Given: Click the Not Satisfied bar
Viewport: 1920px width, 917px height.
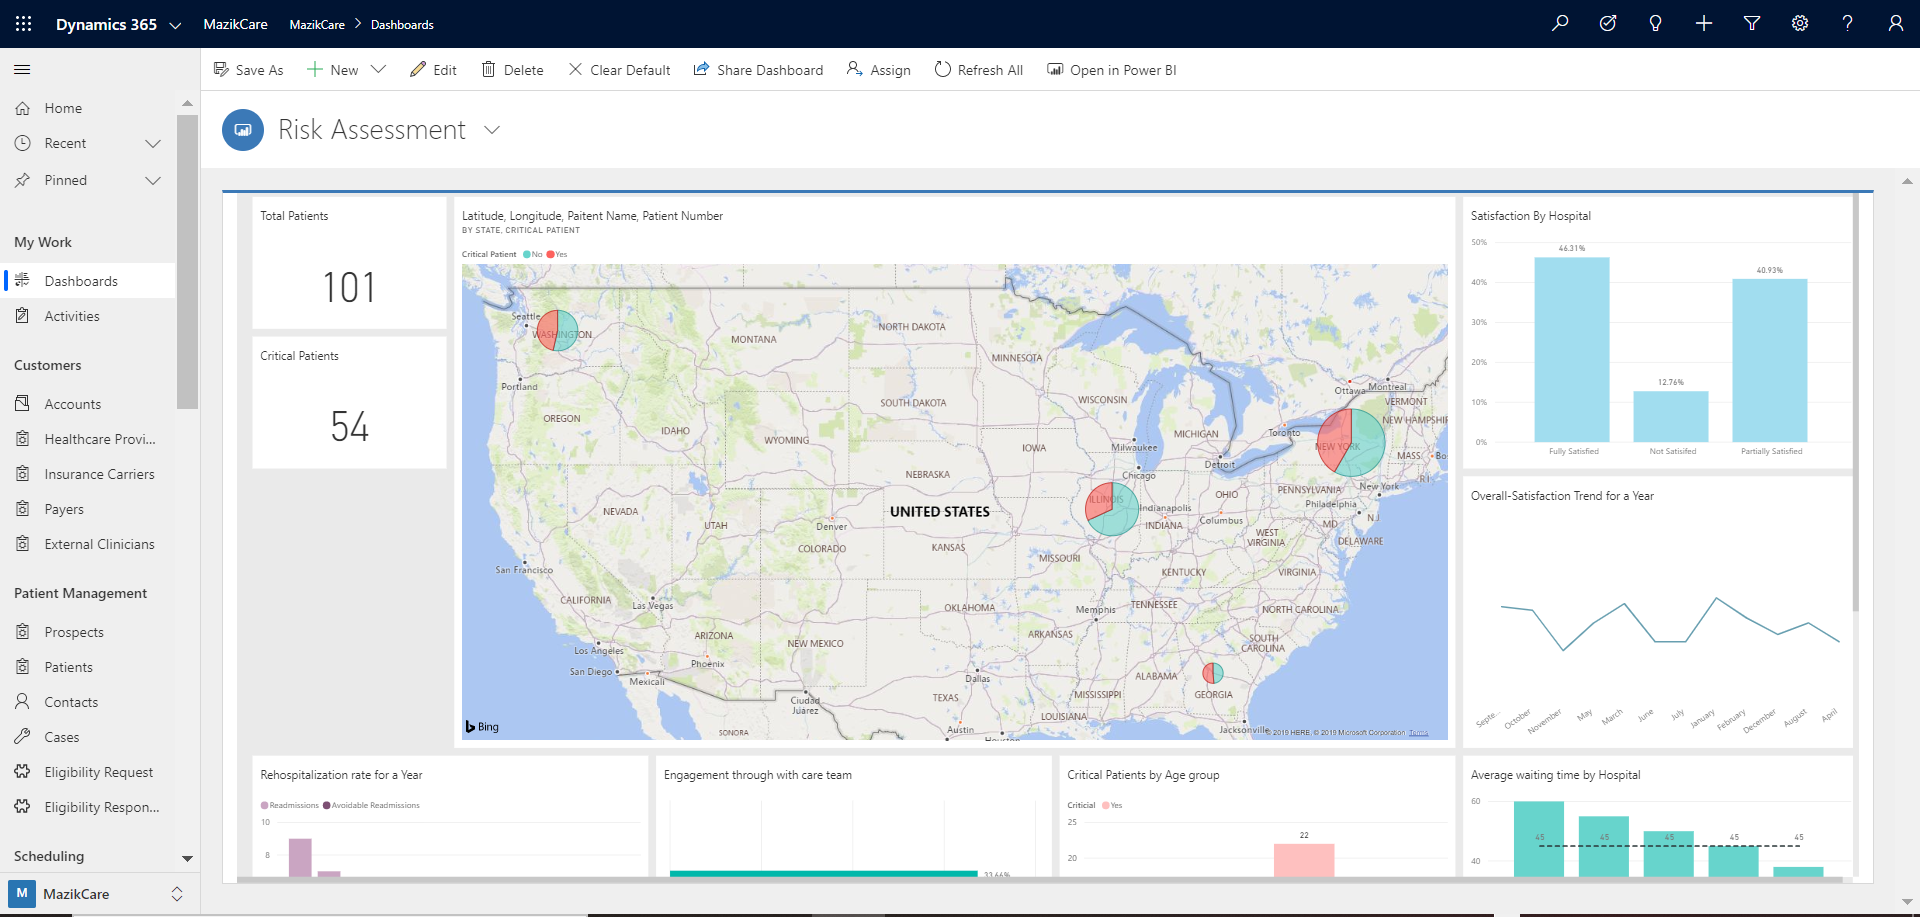Looking at the screenshot, I should click(x=1671, y=416).
